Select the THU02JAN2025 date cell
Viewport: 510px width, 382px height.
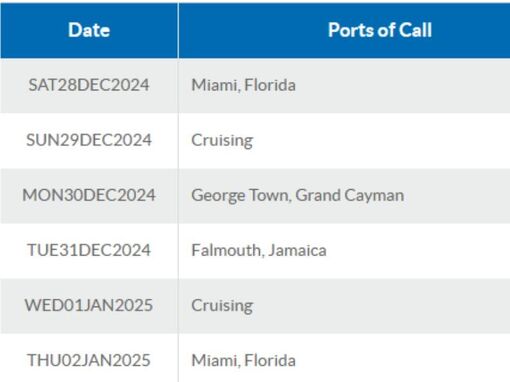[89, 361]
